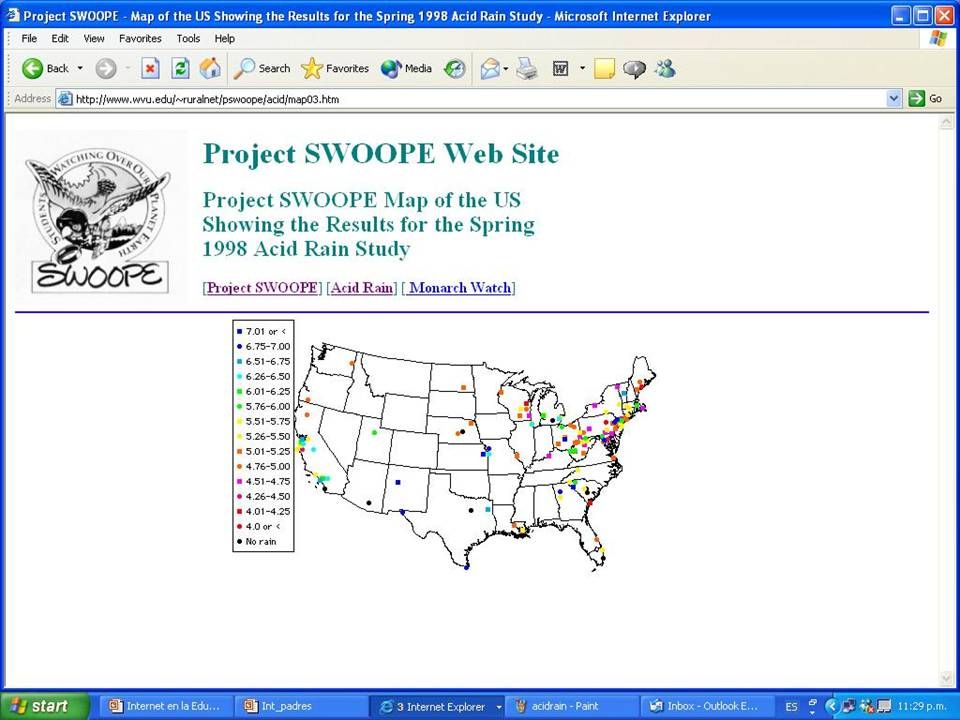The image size is (960, 720).
Task: Click the 'No rain' legend entry
Action: pyautogui.click(x=257, y=542)
